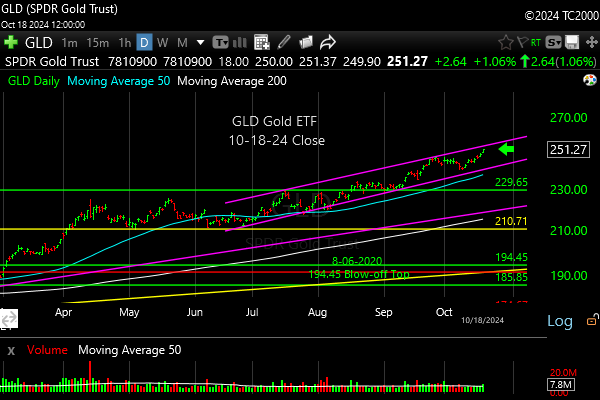
Task: Click the red Volume indicator label
Action: [47, 350]
